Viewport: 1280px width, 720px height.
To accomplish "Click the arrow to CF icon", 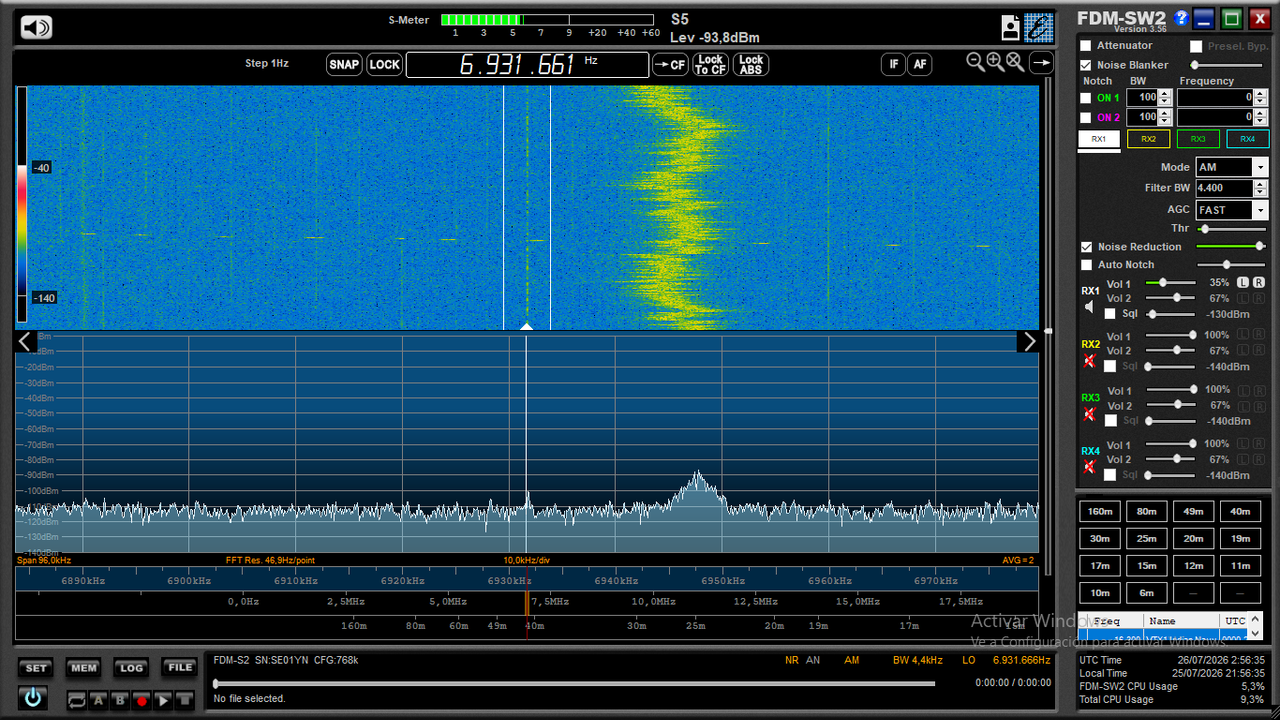I will 670,65.
